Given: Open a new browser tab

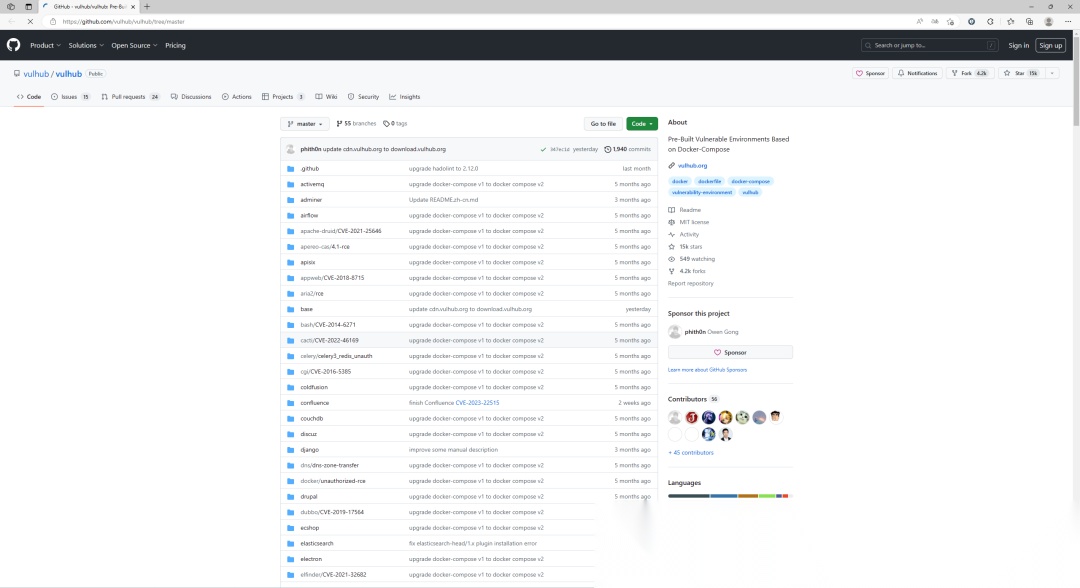Looking at the screenshot, I should [x=147, y=7].
